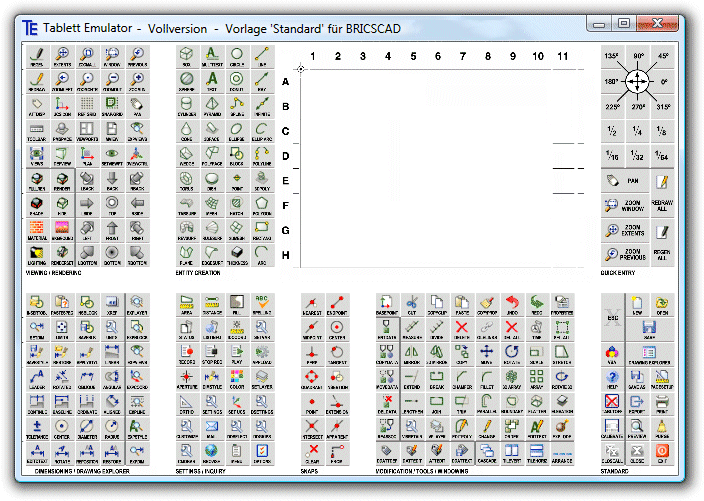
Task: Open the Mail envelope icon
Action: point(212,429)
